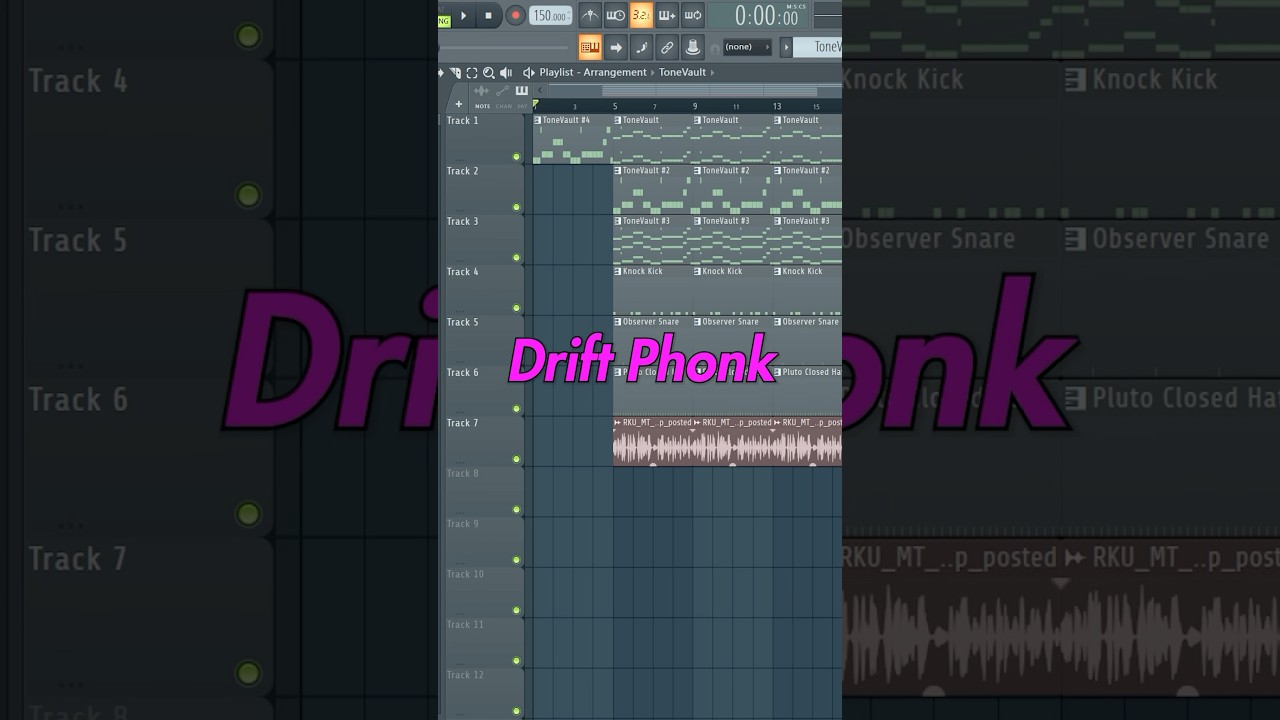Stop playback with the Stop button
The image size is (1280, 720).
(x=488, y=15)
